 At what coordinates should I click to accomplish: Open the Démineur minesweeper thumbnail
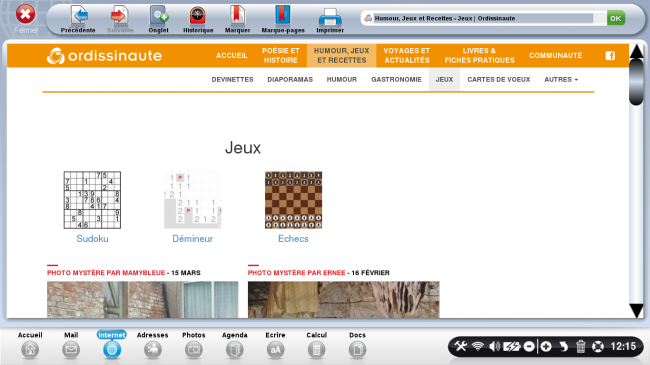click(193, 200)
